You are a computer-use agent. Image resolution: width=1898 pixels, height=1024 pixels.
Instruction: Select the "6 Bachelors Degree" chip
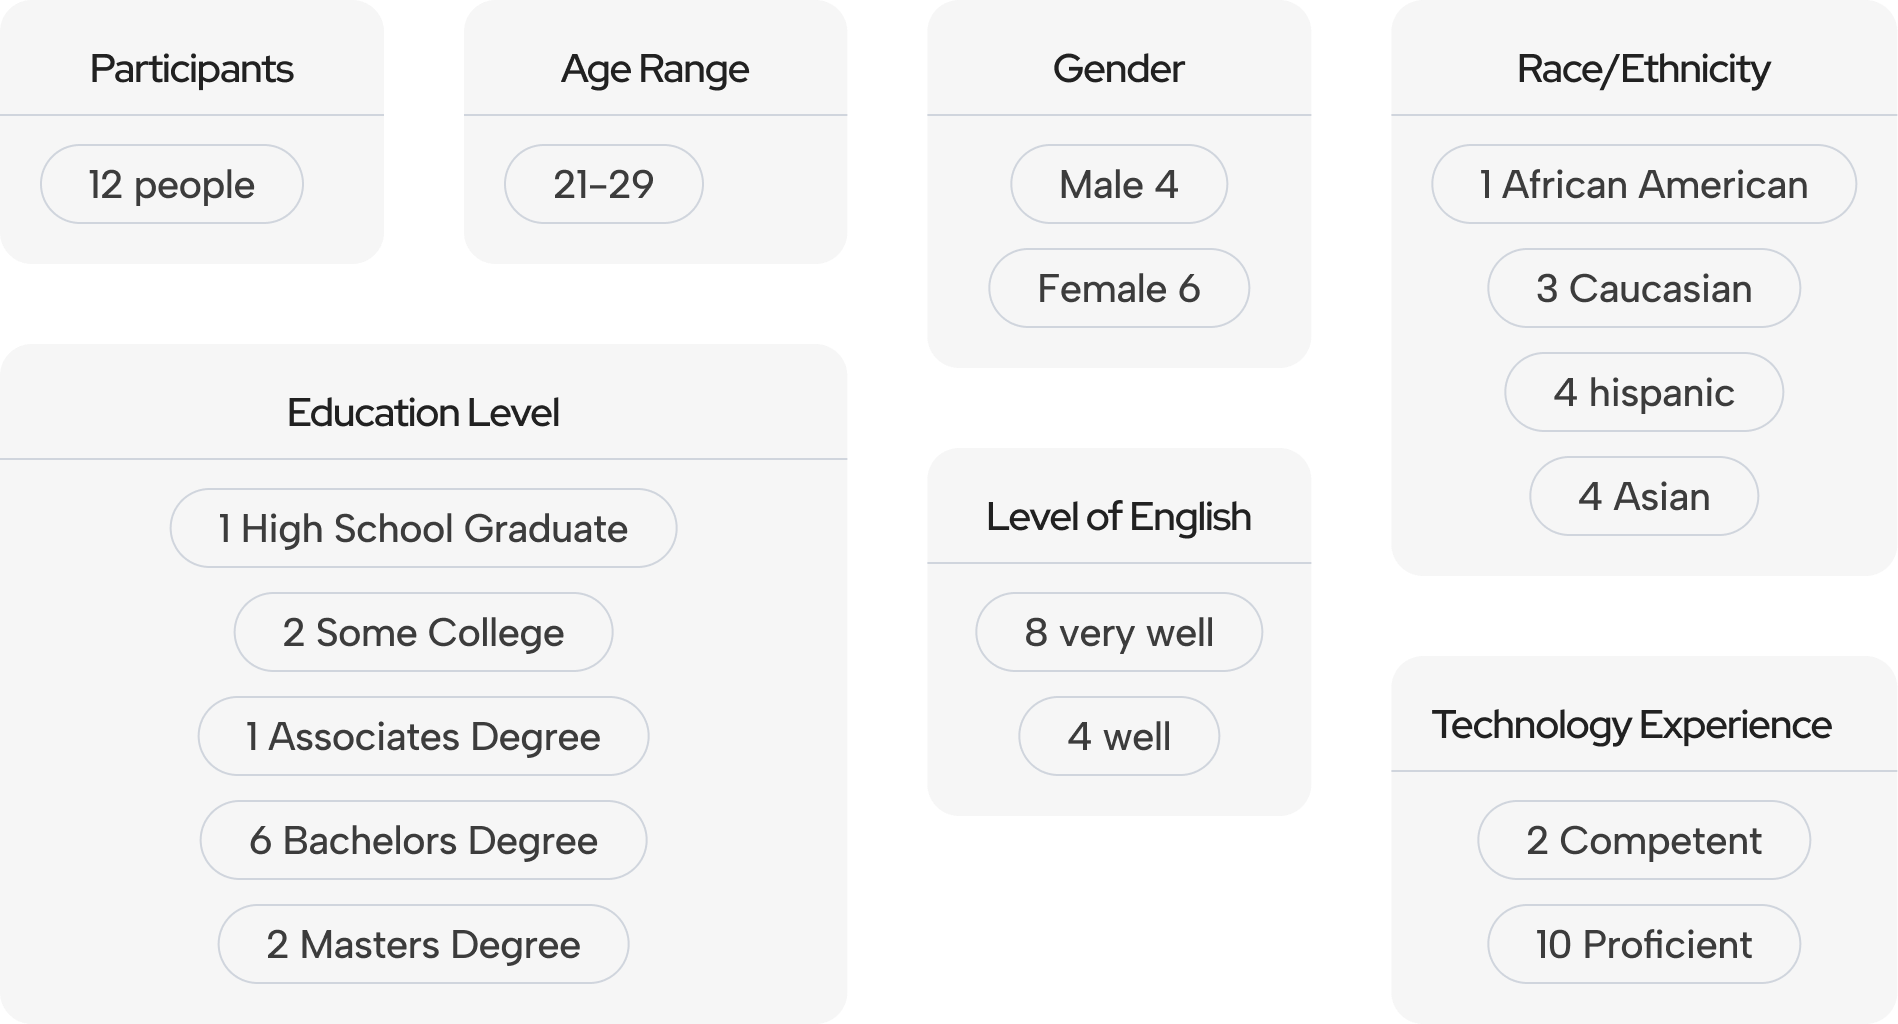pyautogui.click(x=423, y=841)
